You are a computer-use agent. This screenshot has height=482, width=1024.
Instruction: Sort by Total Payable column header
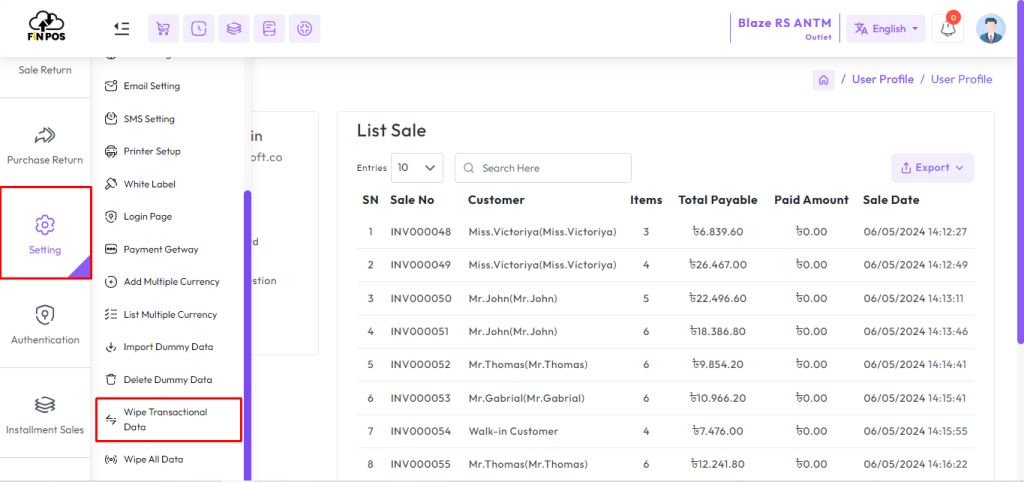[x=718, y=200]
